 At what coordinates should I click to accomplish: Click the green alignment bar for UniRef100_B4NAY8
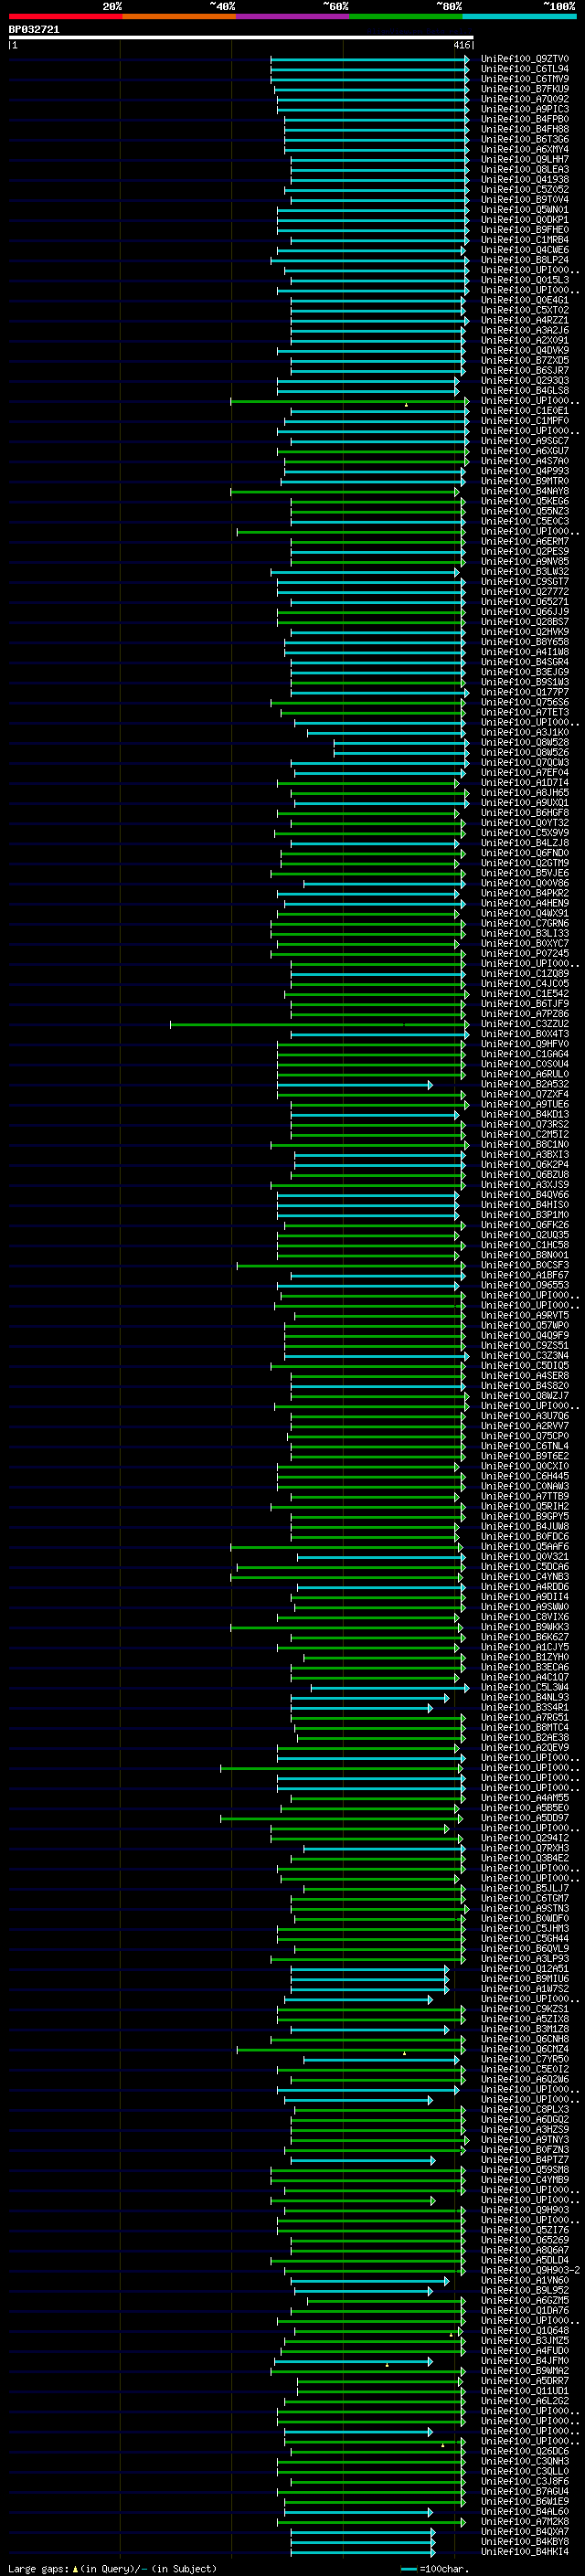(345, 491)
